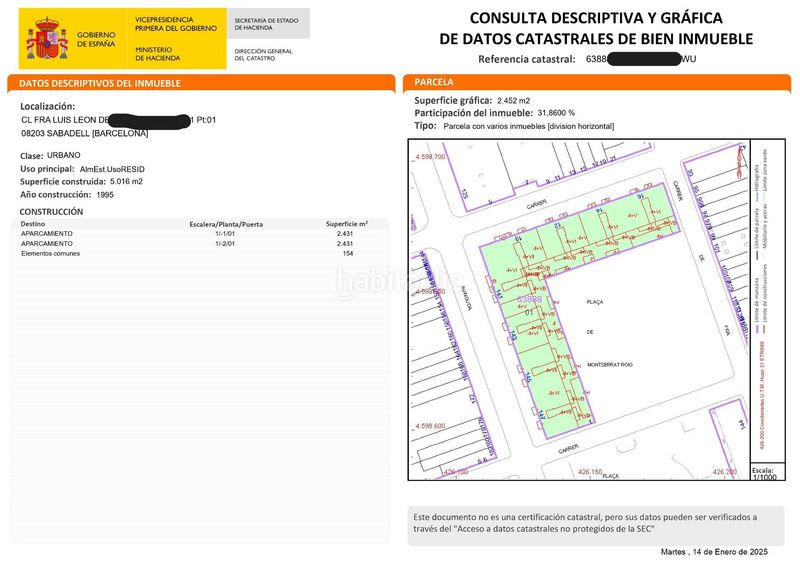Select 'Parcela con varios inmuebles [division horizontal]'

coord(529,126)
